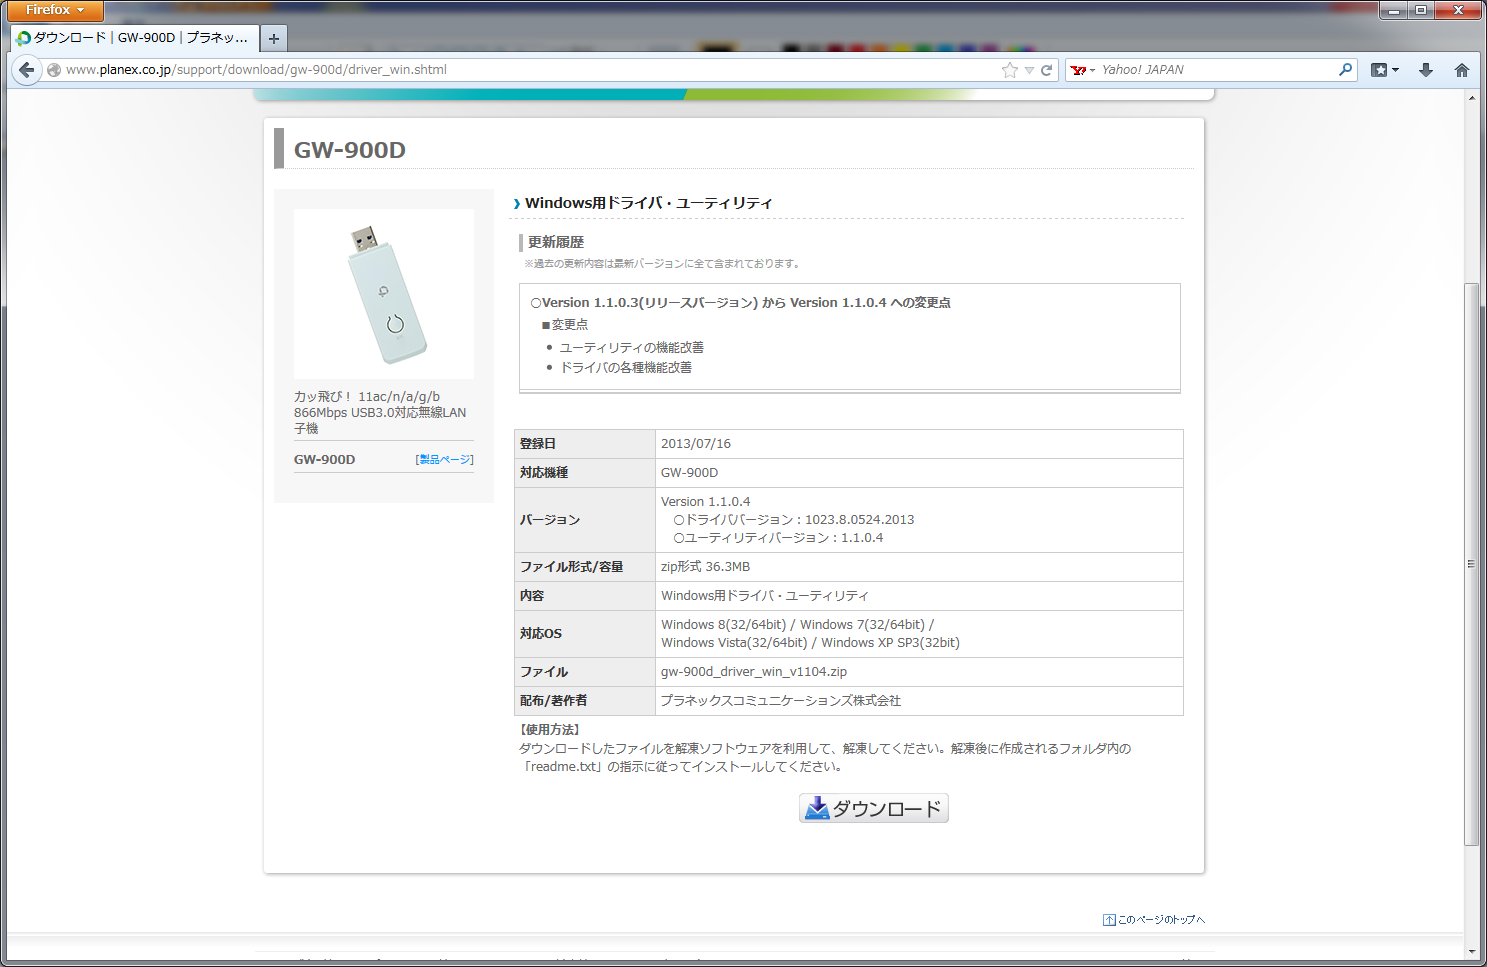Open the 製品ページ link
The width and height of the screenshot is (1487, 967).
pos(445,459)
